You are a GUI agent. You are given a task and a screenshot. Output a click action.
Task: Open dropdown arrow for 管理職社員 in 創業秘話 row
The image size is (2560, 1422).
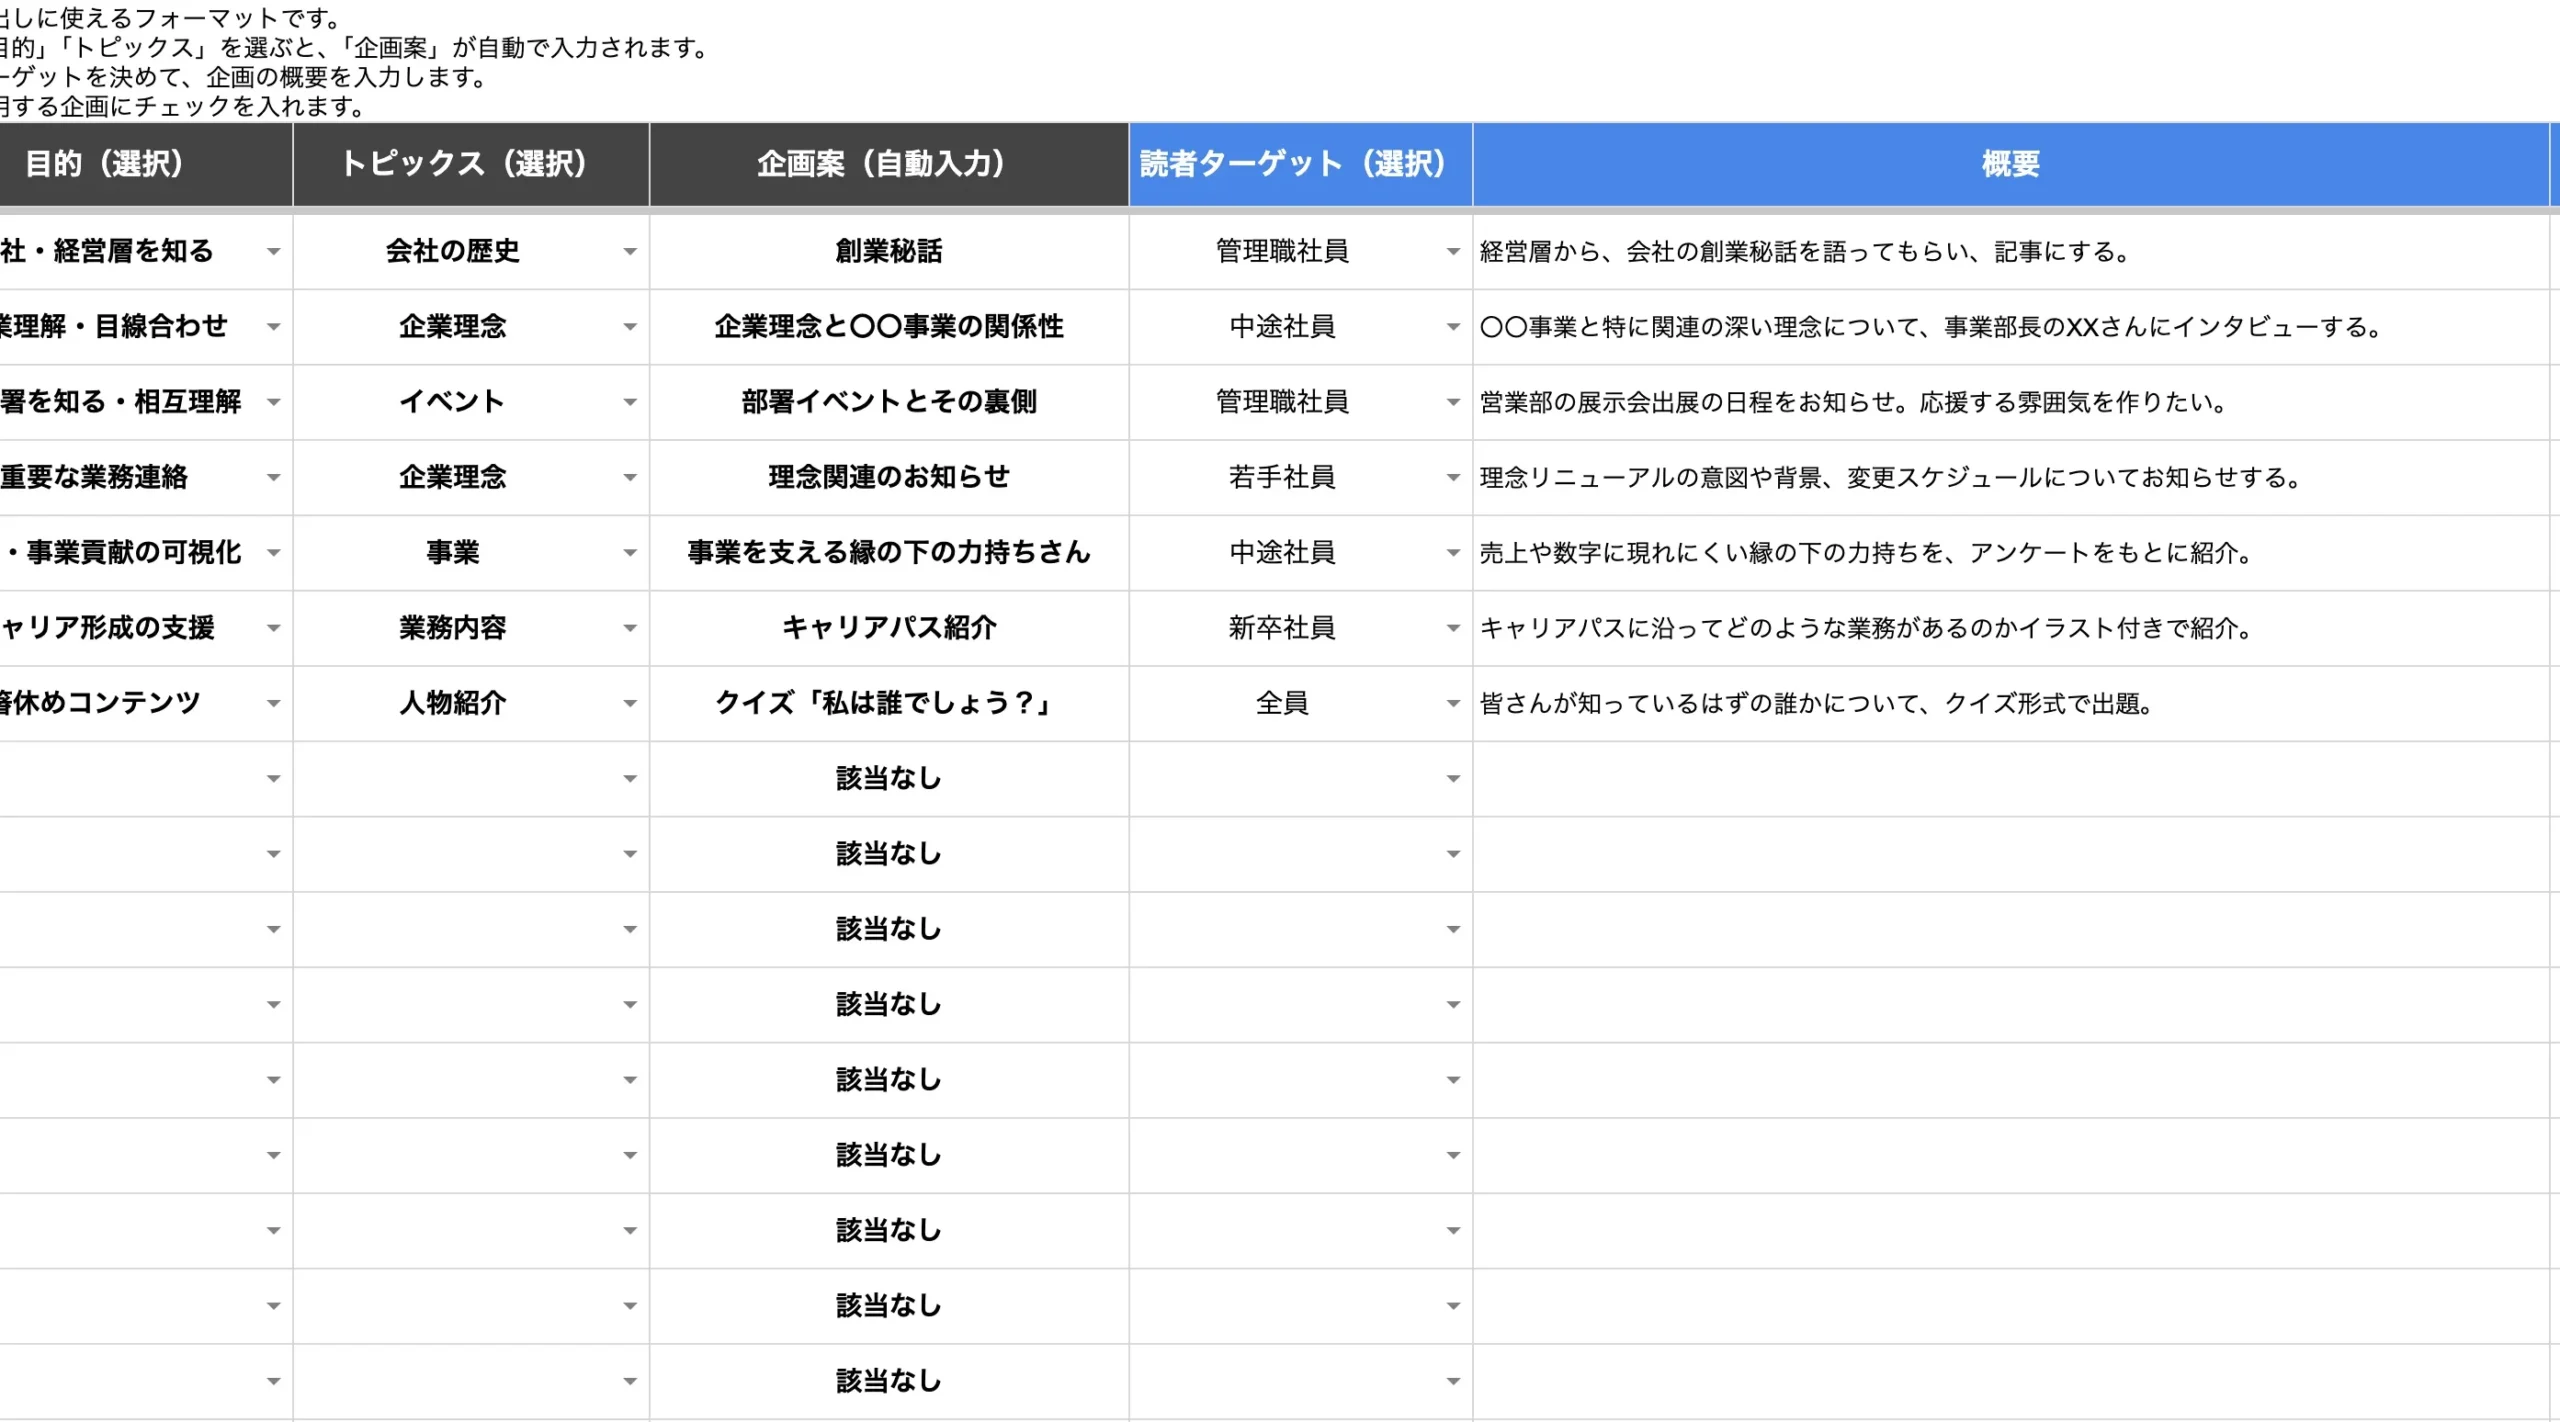[1453, 252]
